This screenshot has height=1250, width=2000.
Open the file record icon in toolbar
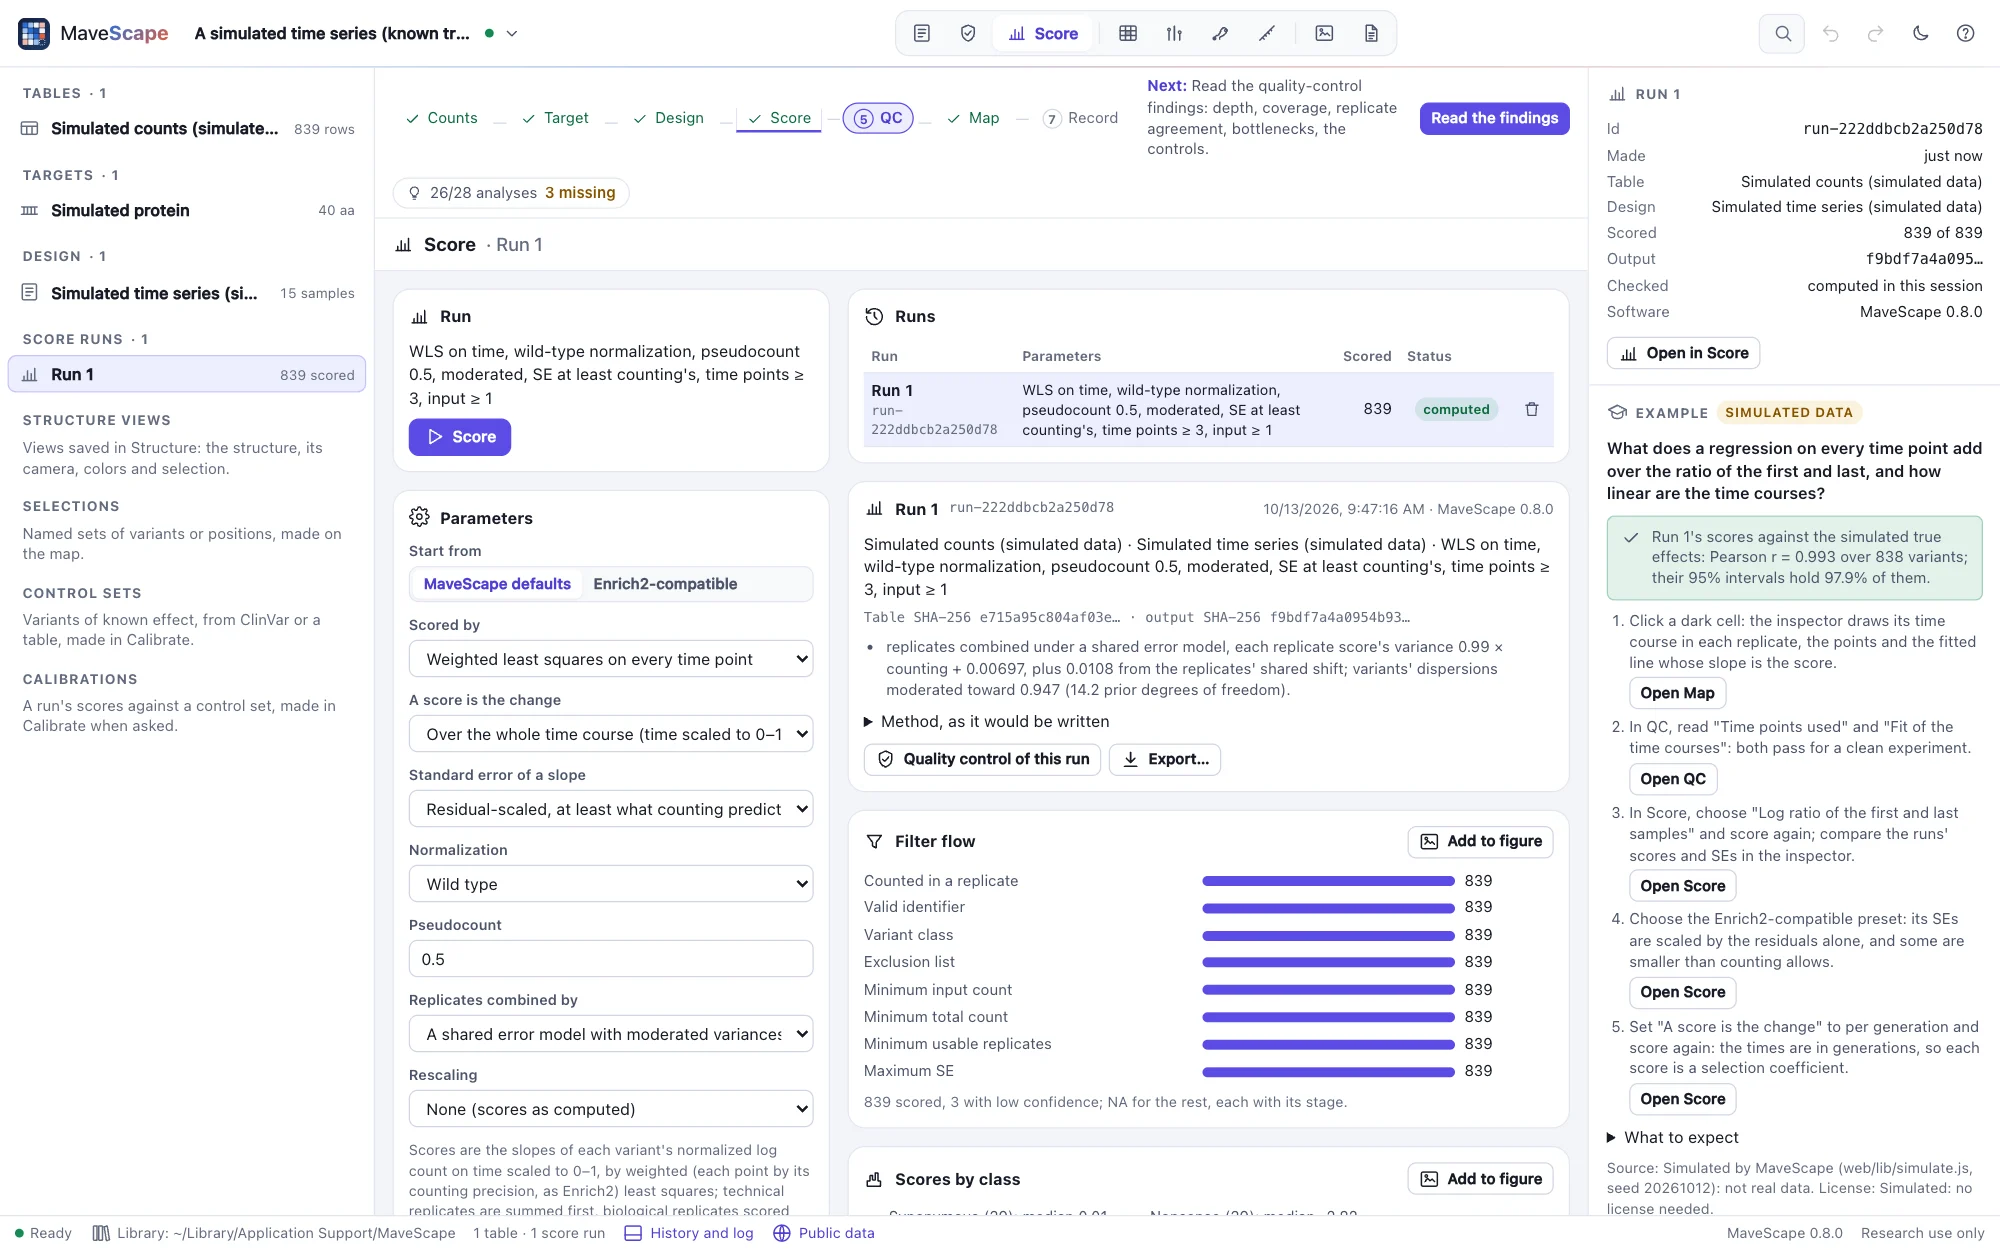pyautogui.click(x=1371, y=33)
